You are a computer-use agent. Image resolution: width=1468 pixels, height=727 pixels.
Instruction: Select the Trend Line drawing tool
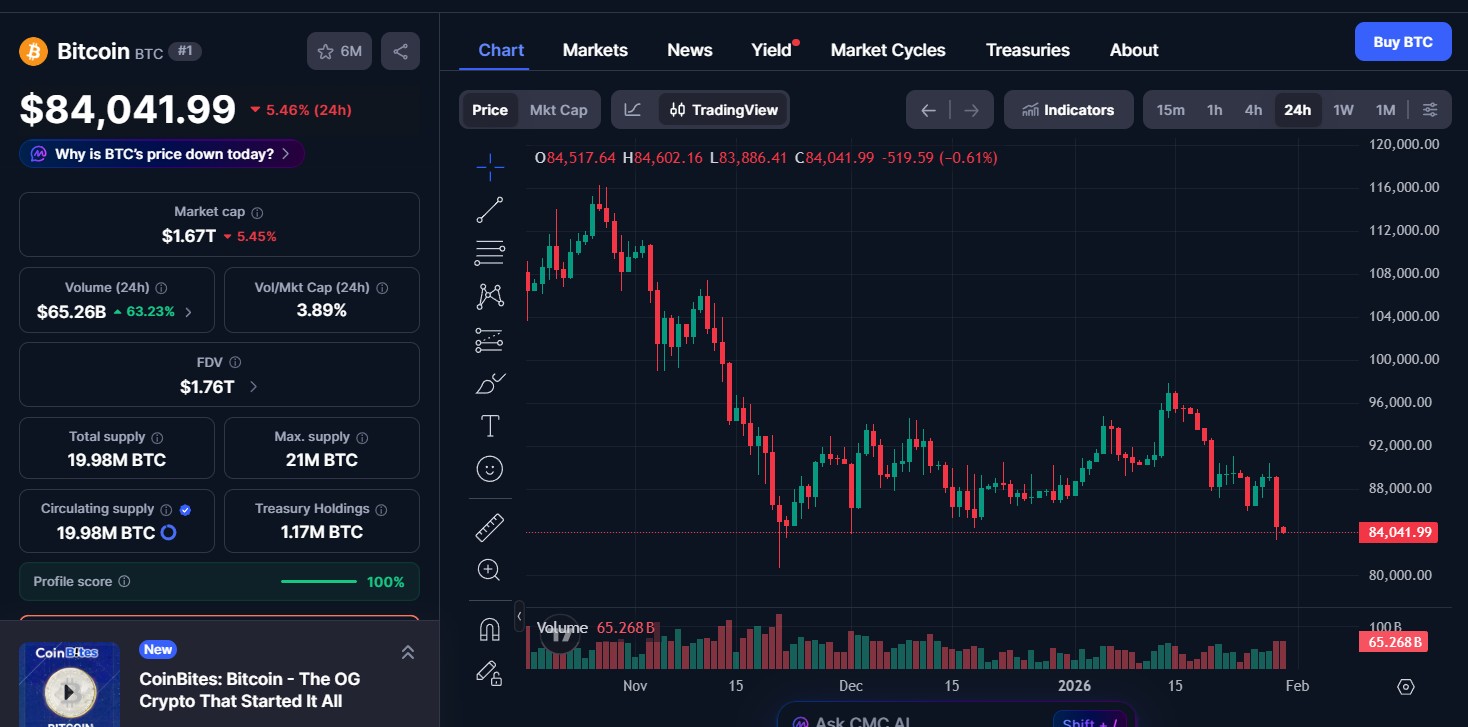click(489, 208)
